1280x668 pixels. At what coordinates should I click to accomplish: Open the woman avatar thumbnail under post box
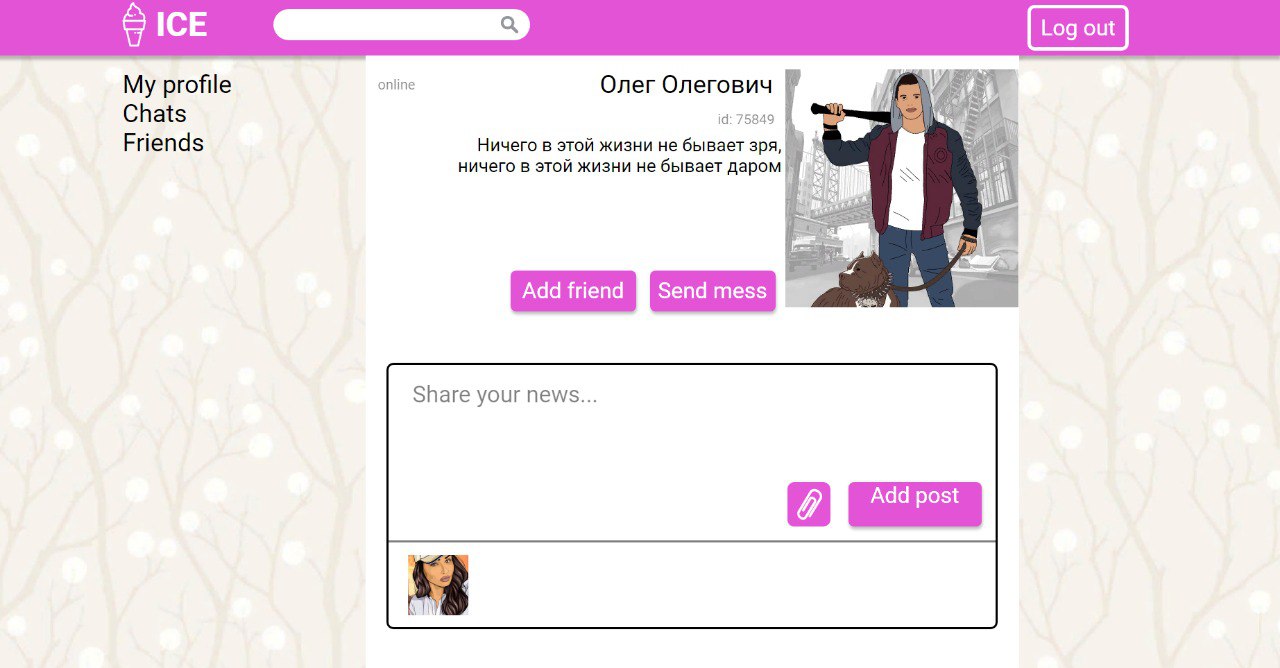coord(438,585)
